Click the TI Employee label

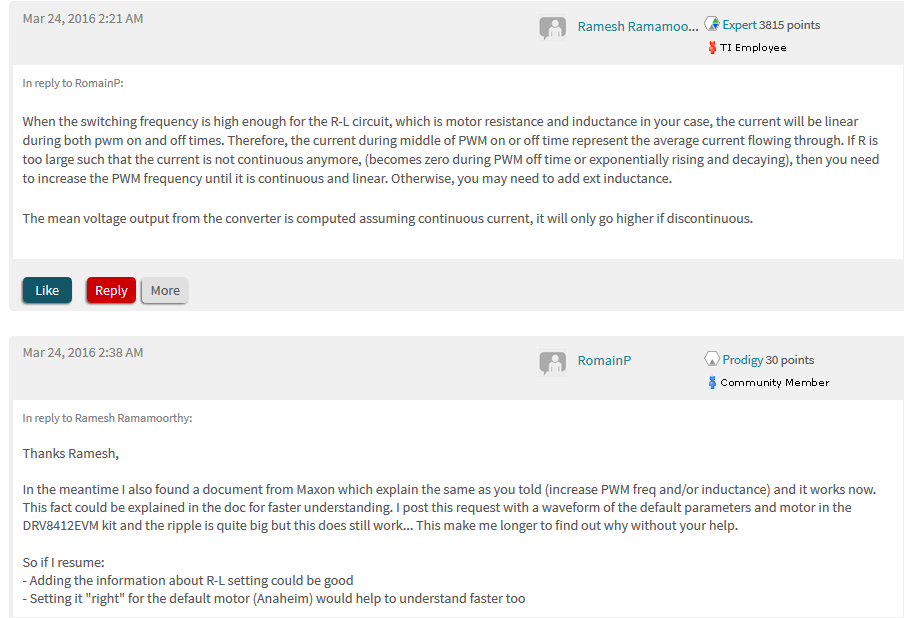[753, 47]
